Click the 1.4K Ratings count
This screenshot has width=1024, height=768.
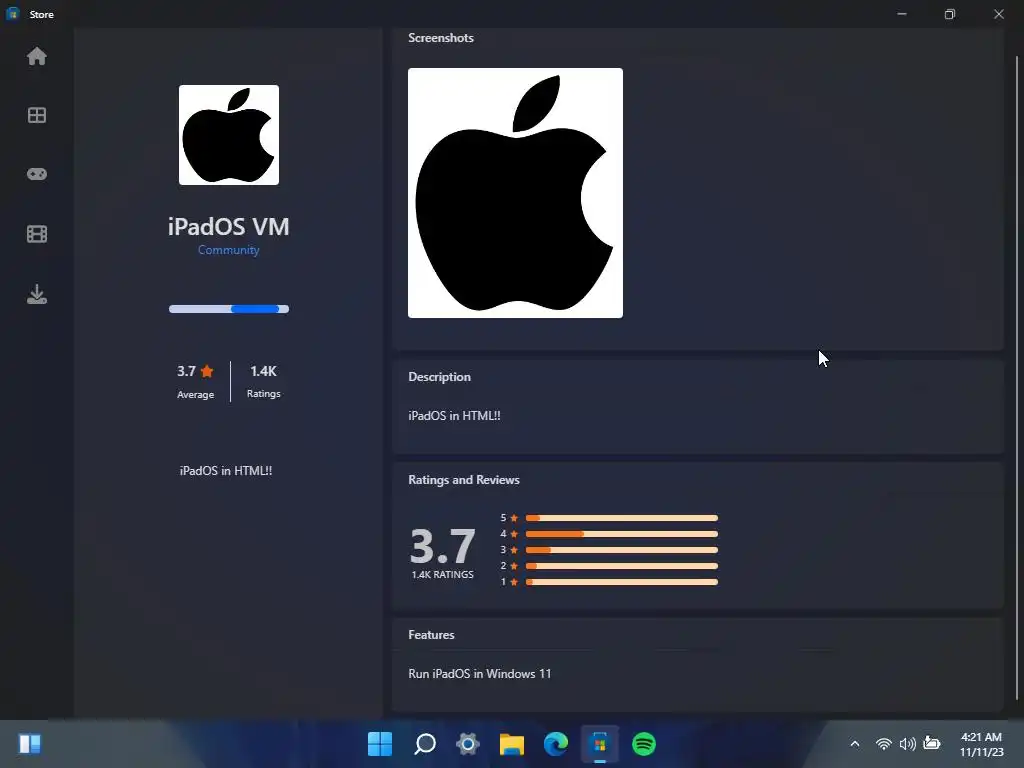tap(264, 381)
